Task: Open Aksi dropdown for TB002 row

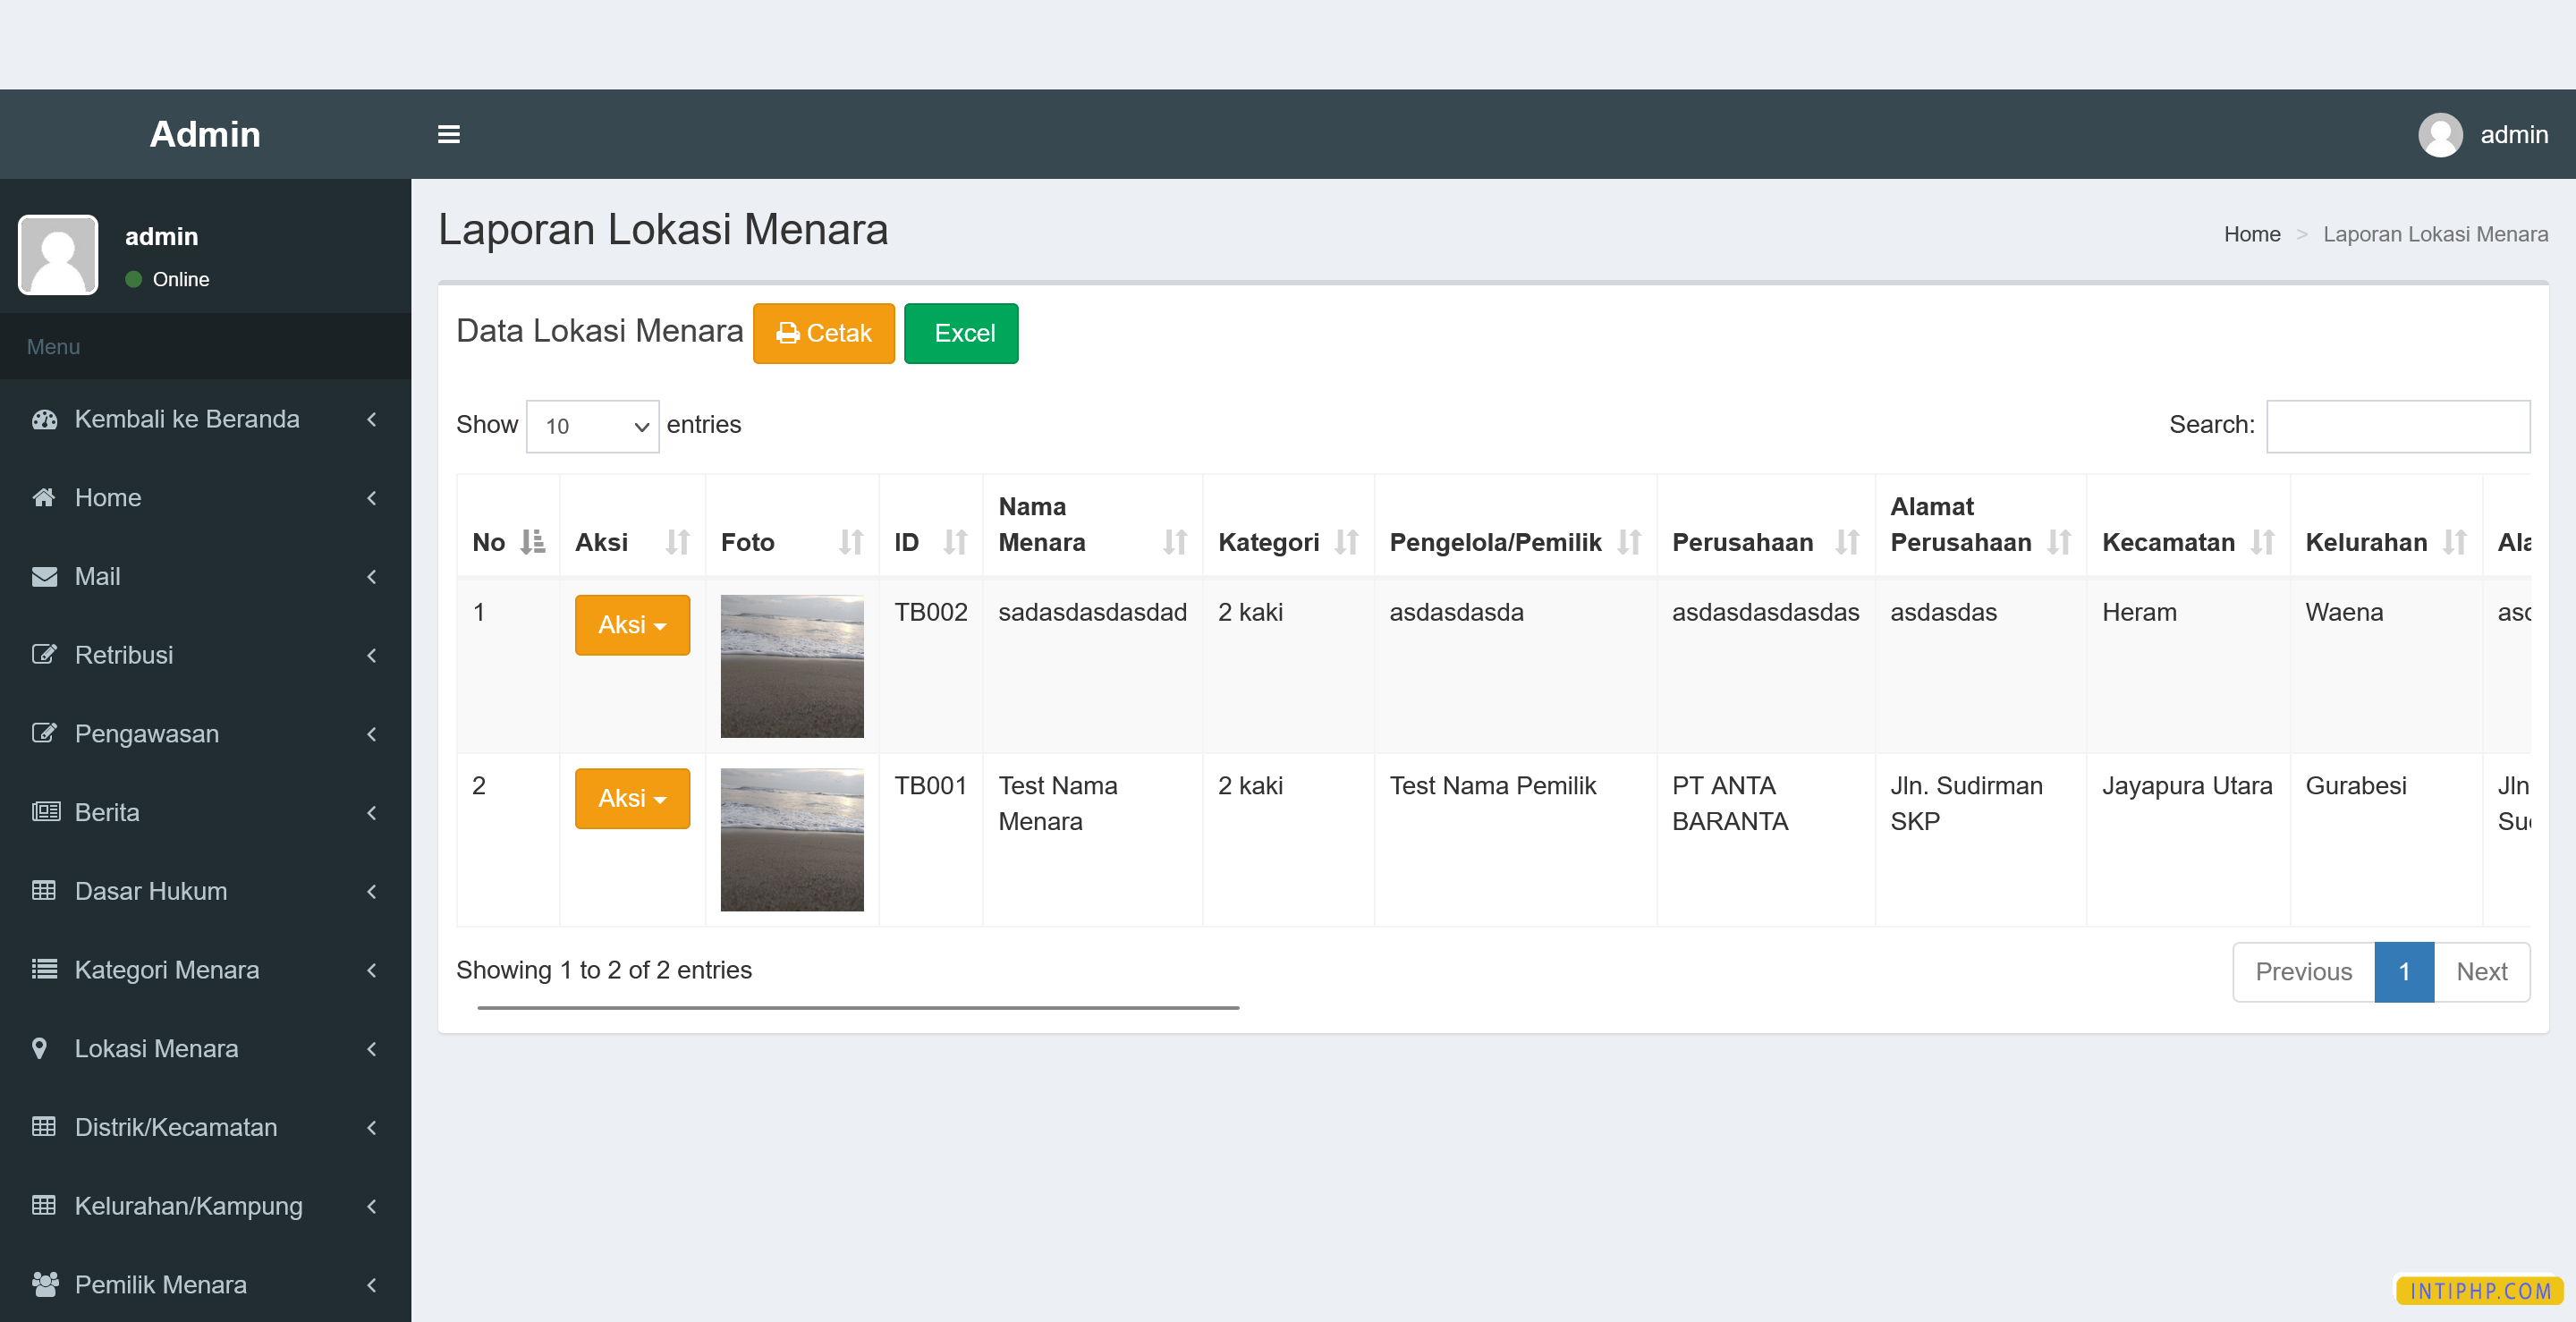Action: coord(631,625)
